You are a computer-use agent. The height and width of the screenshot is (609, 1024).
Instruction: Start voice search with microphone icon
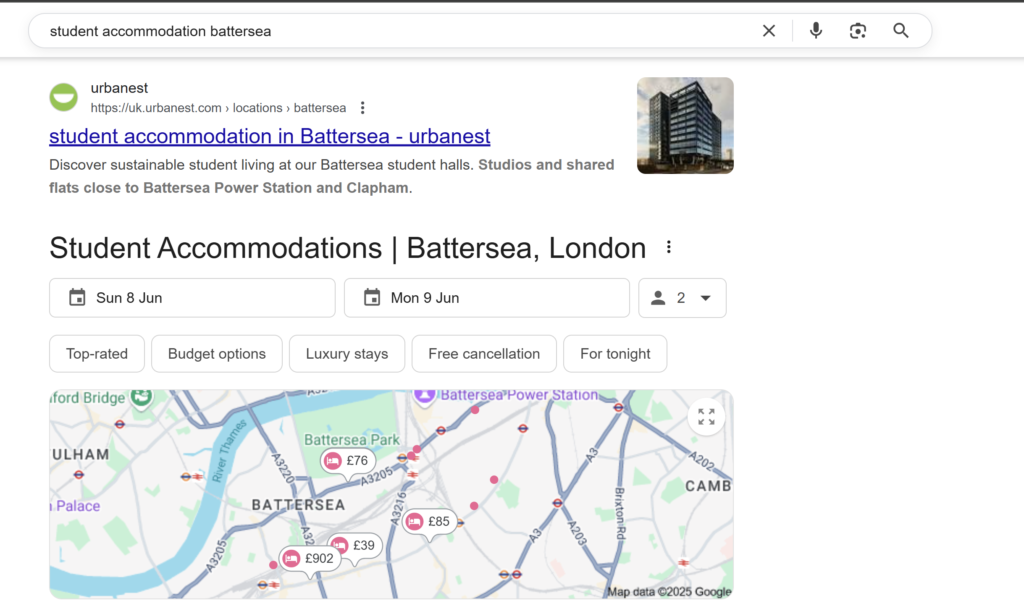click(816, 31)
